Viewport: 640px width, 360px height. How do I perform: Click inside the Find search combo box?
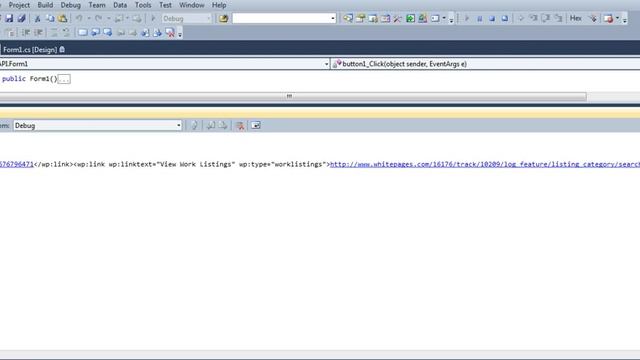tap(281, 18)
